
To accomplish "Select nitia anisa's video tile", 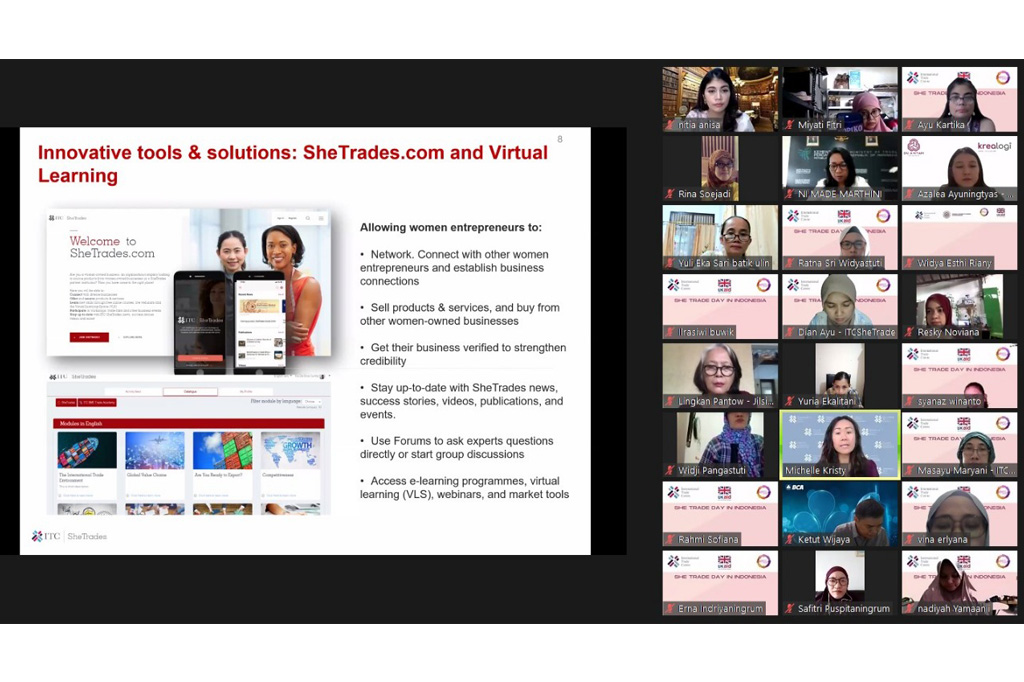I will [720, 99].
